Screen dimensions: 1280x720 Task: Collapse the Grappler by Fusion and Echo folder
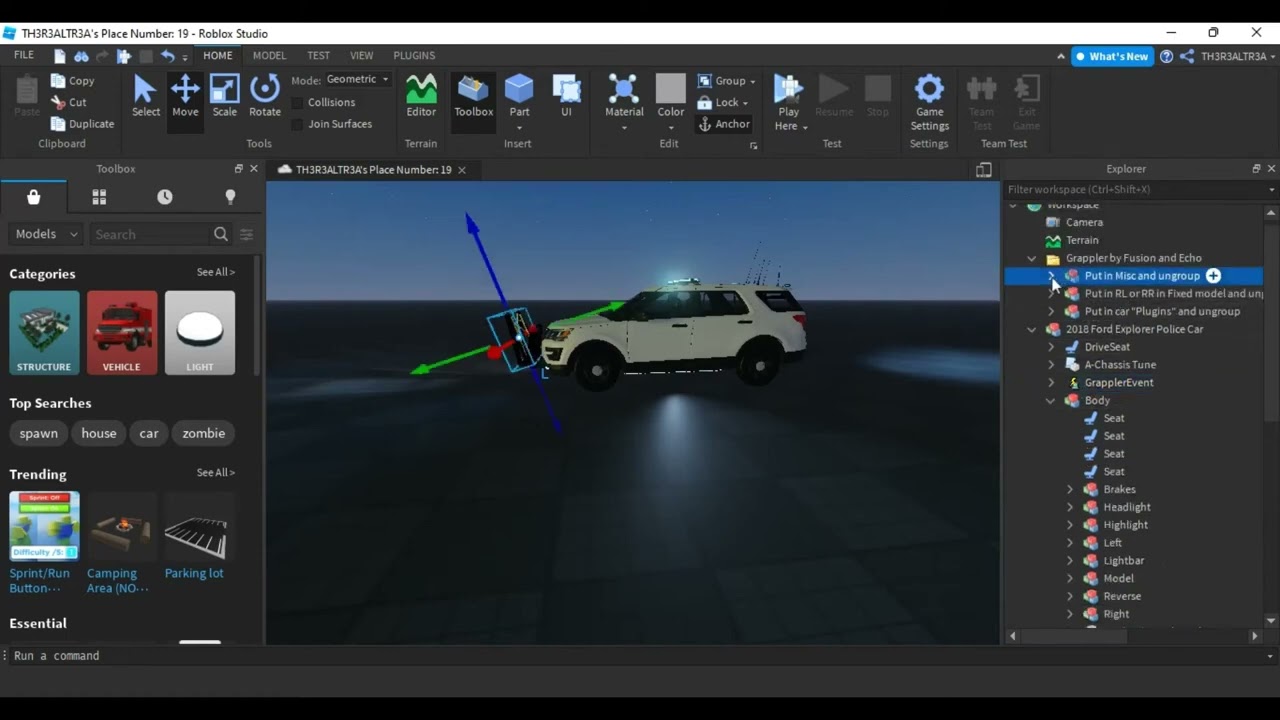coord(1032,258)
